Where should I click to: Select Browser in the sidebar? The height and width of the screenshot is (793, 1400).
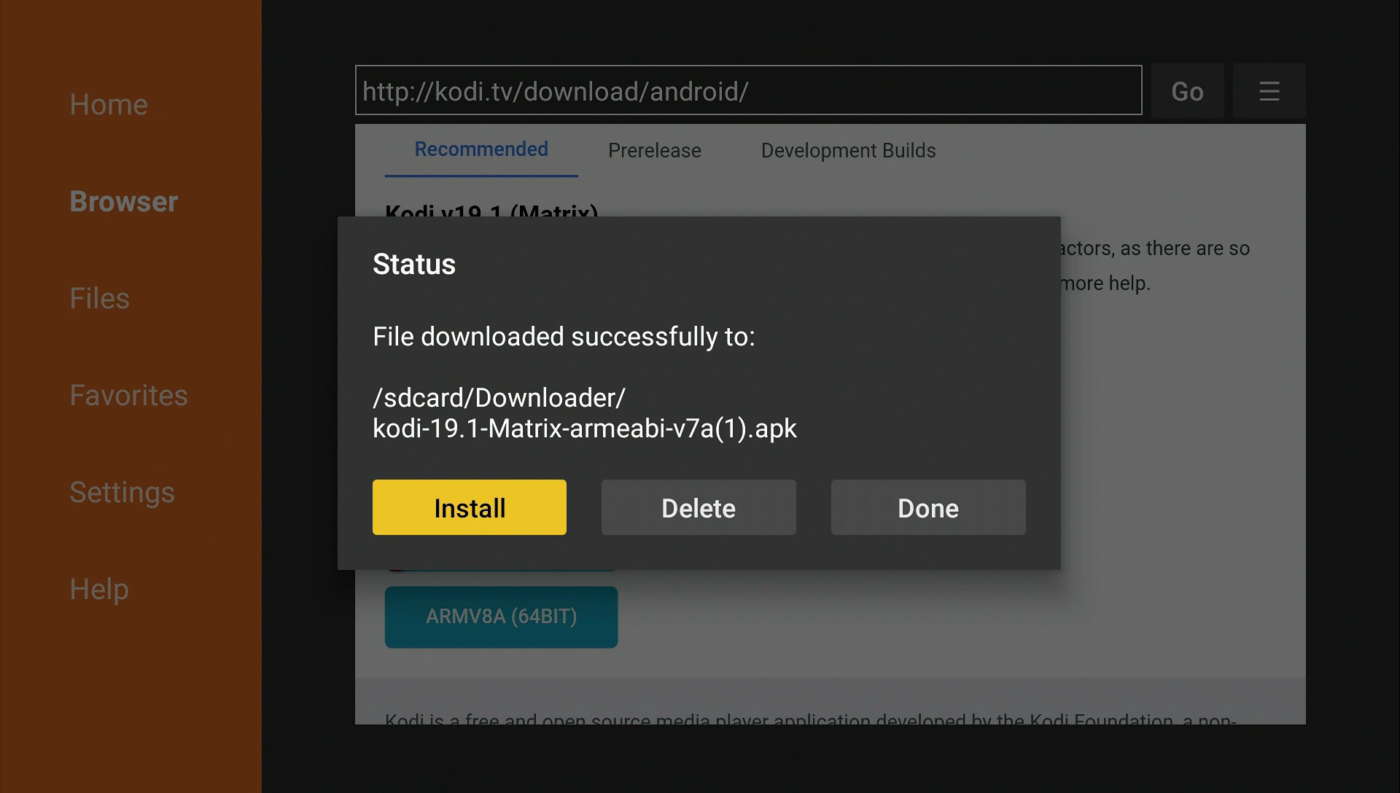[124, 201]
